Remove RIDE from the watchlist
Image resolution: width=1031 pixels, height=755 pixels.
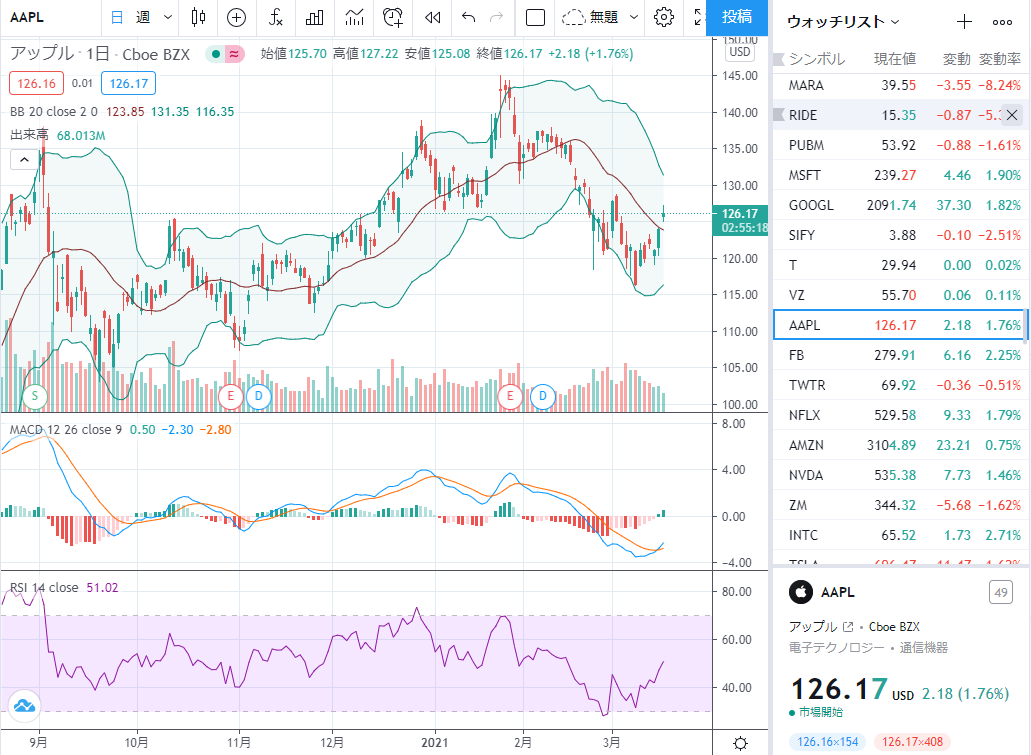tap(1012, 115)
